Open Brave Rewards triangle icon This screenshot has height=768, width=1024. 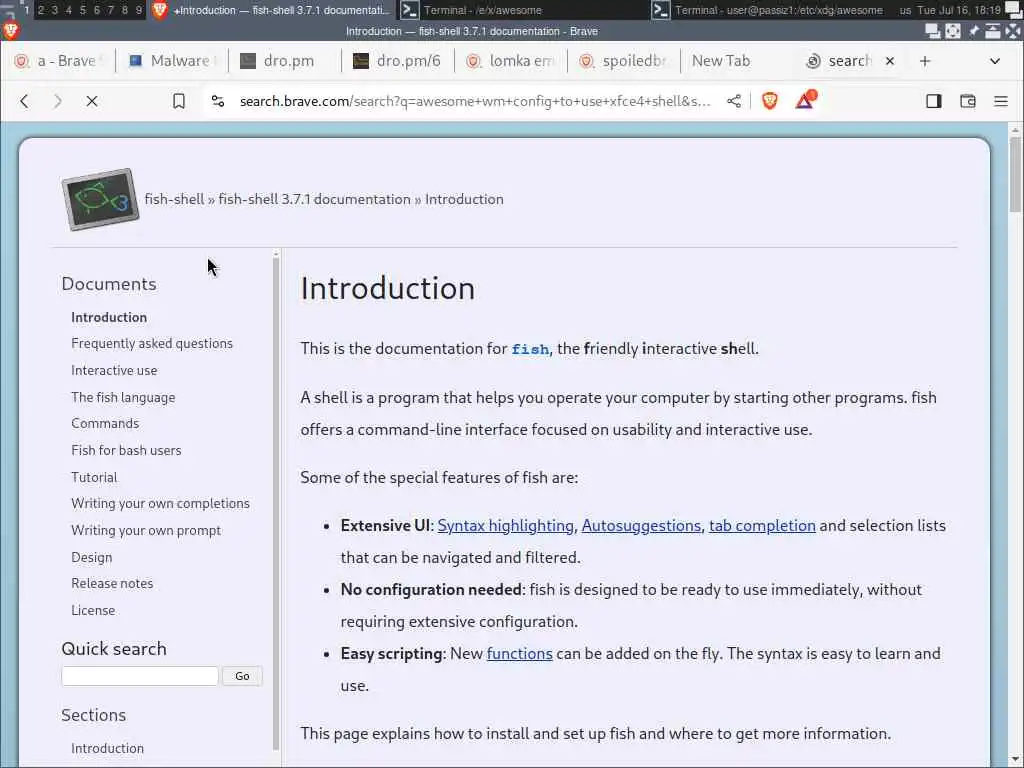click(805, 100)
